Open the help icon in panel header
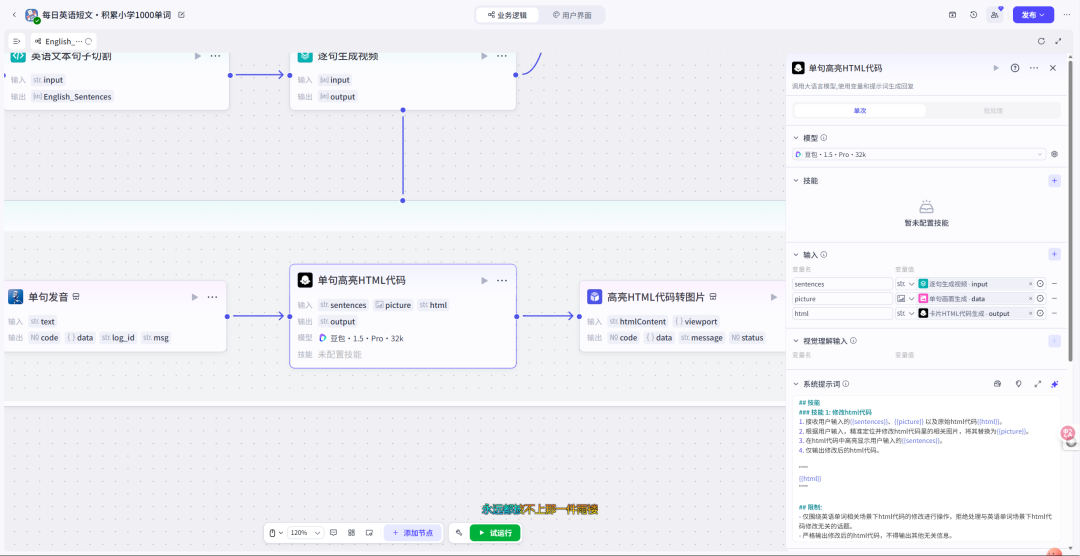This screenshot has height=556, width=1080. tap(1015, 68)
